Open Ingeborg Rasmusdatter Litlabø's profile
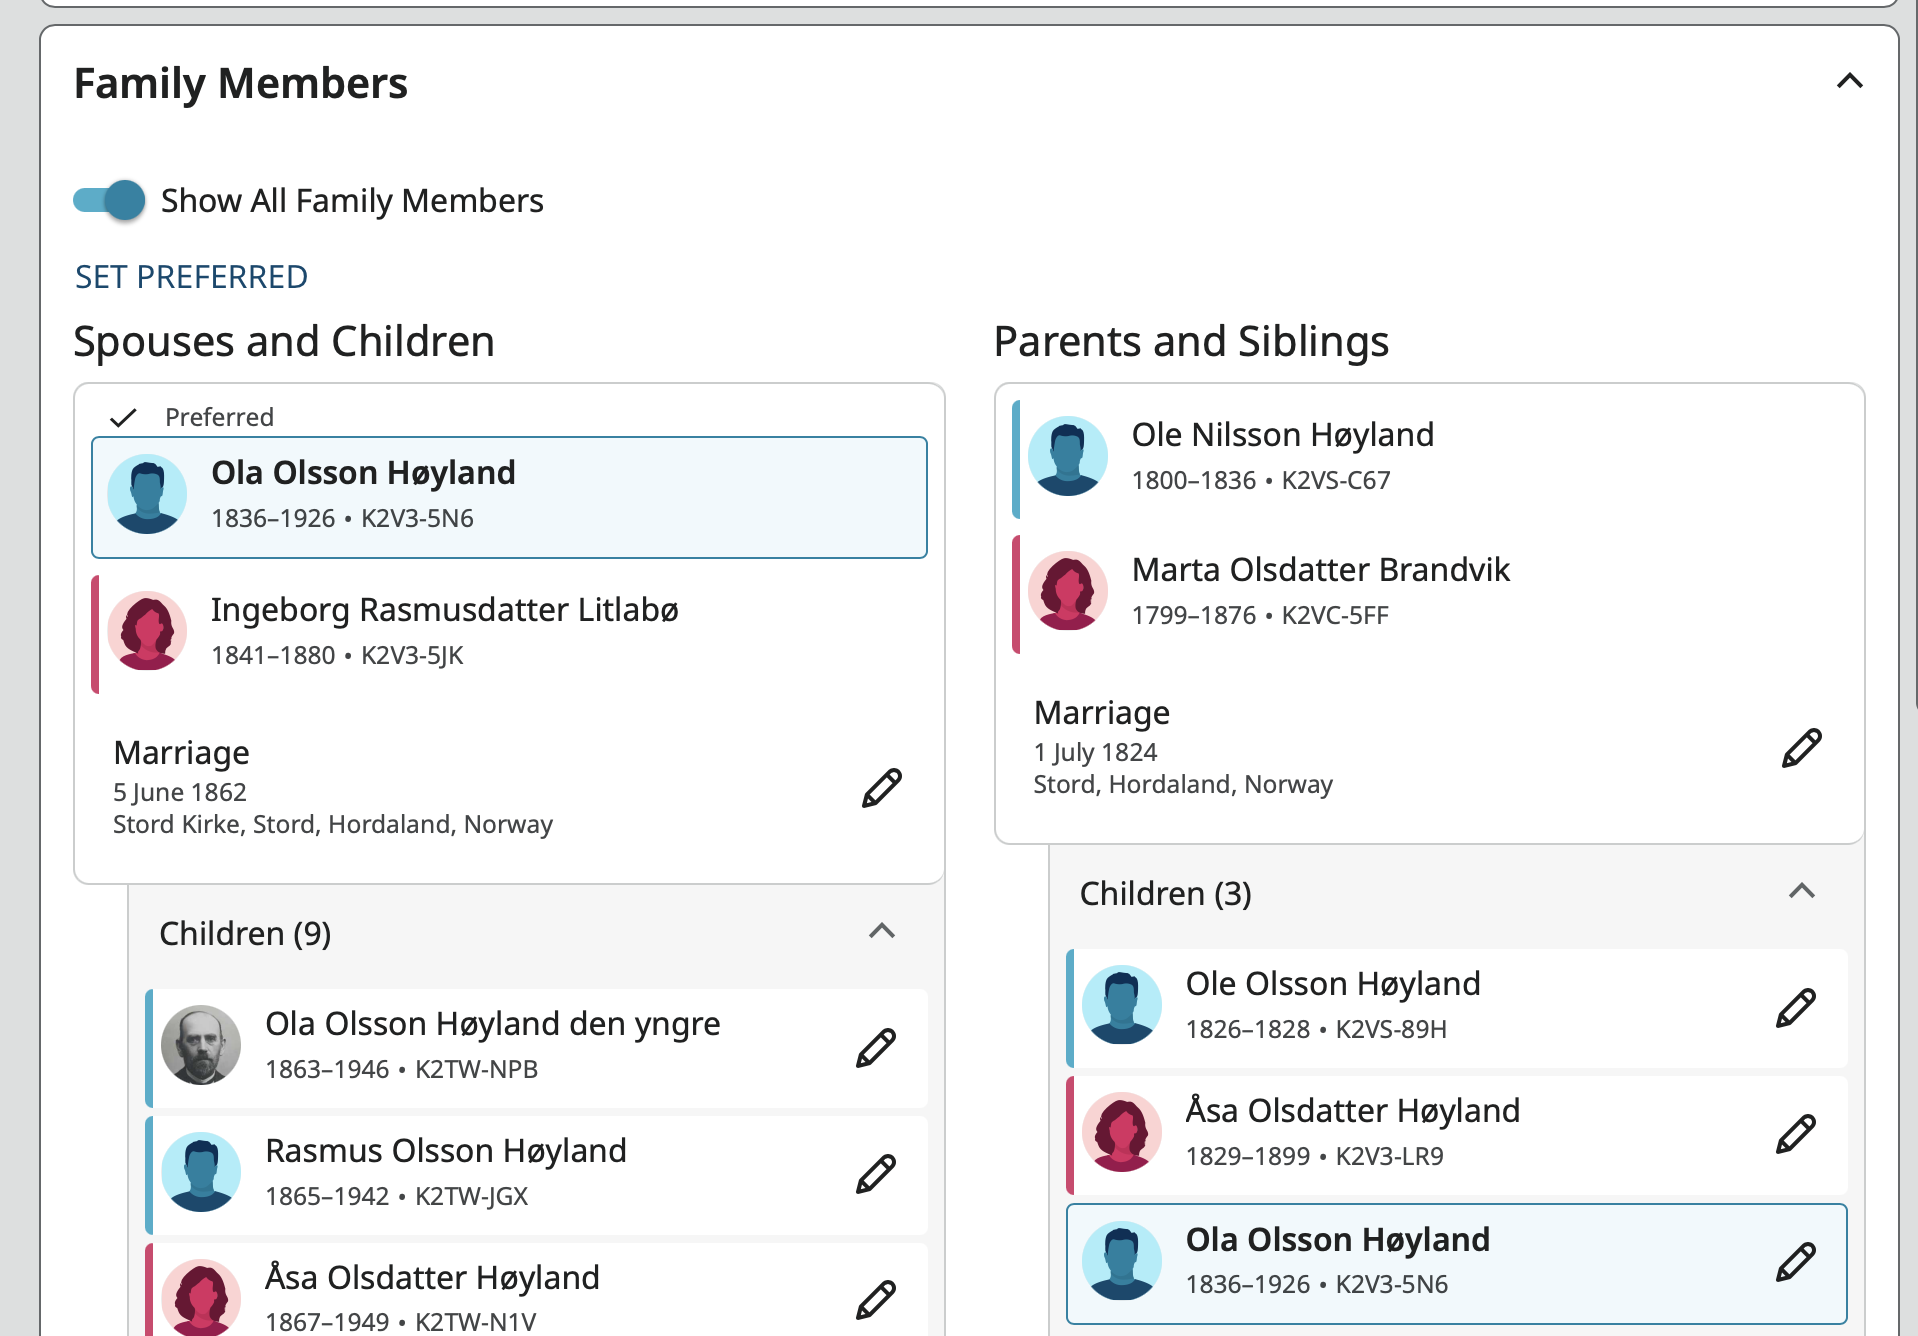The width and height of the screenshot is (1918, 1336). pyautogui.click(x=444, y=610)
